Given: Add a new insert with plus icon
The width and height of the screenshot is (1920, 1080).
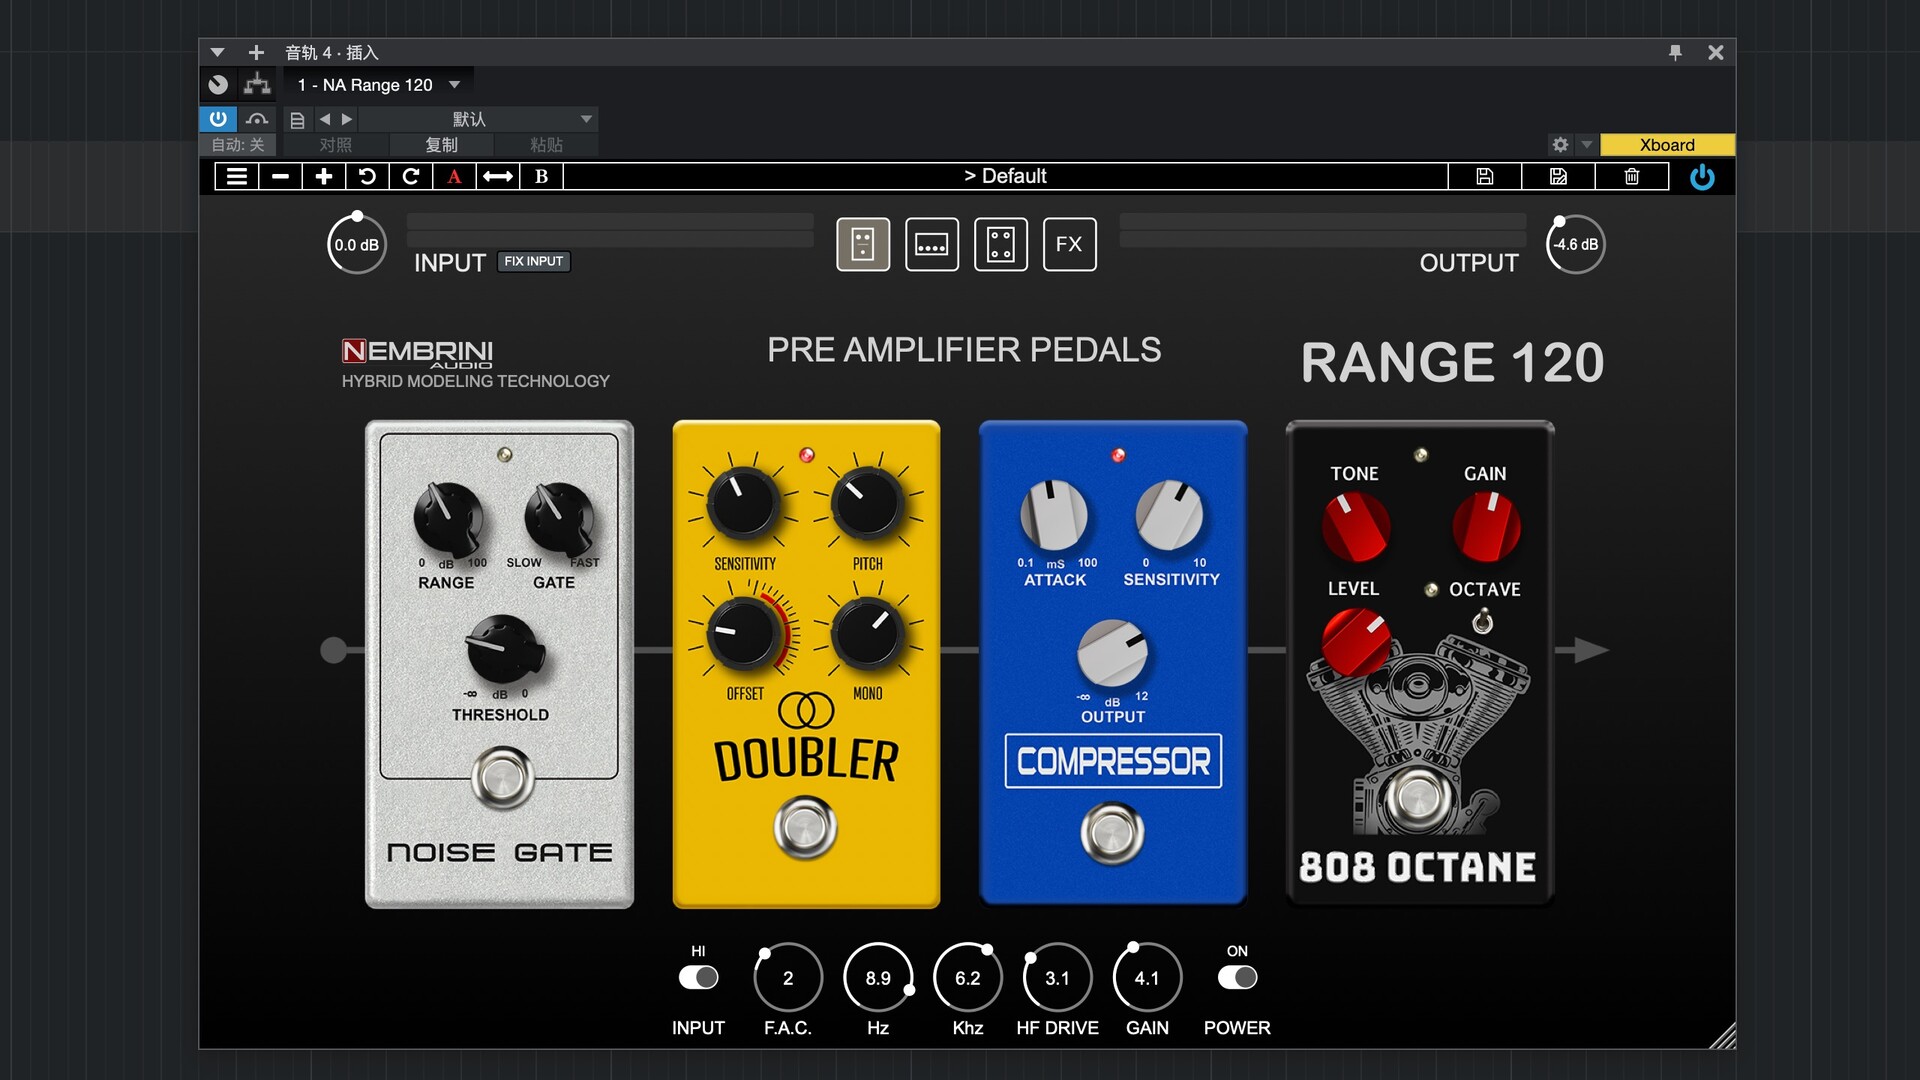Looking at the screenshot, I should tap(256, 52).
